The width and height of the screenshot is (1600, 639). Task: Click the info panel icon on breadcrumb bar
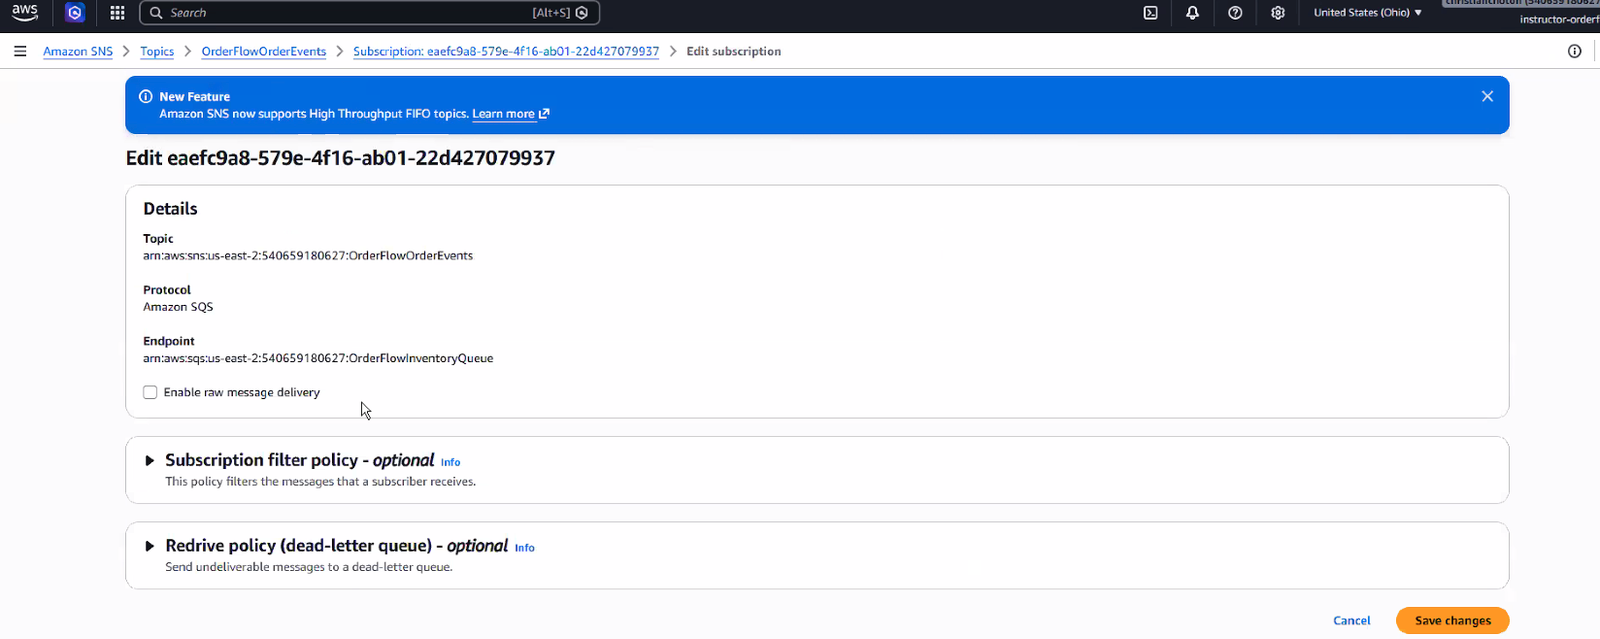click(x=1575, y=51)
